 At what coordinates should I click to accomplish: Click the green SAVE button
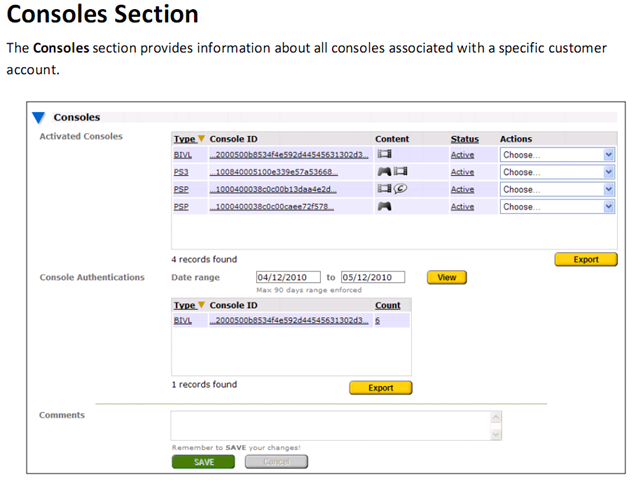[203, 462]
